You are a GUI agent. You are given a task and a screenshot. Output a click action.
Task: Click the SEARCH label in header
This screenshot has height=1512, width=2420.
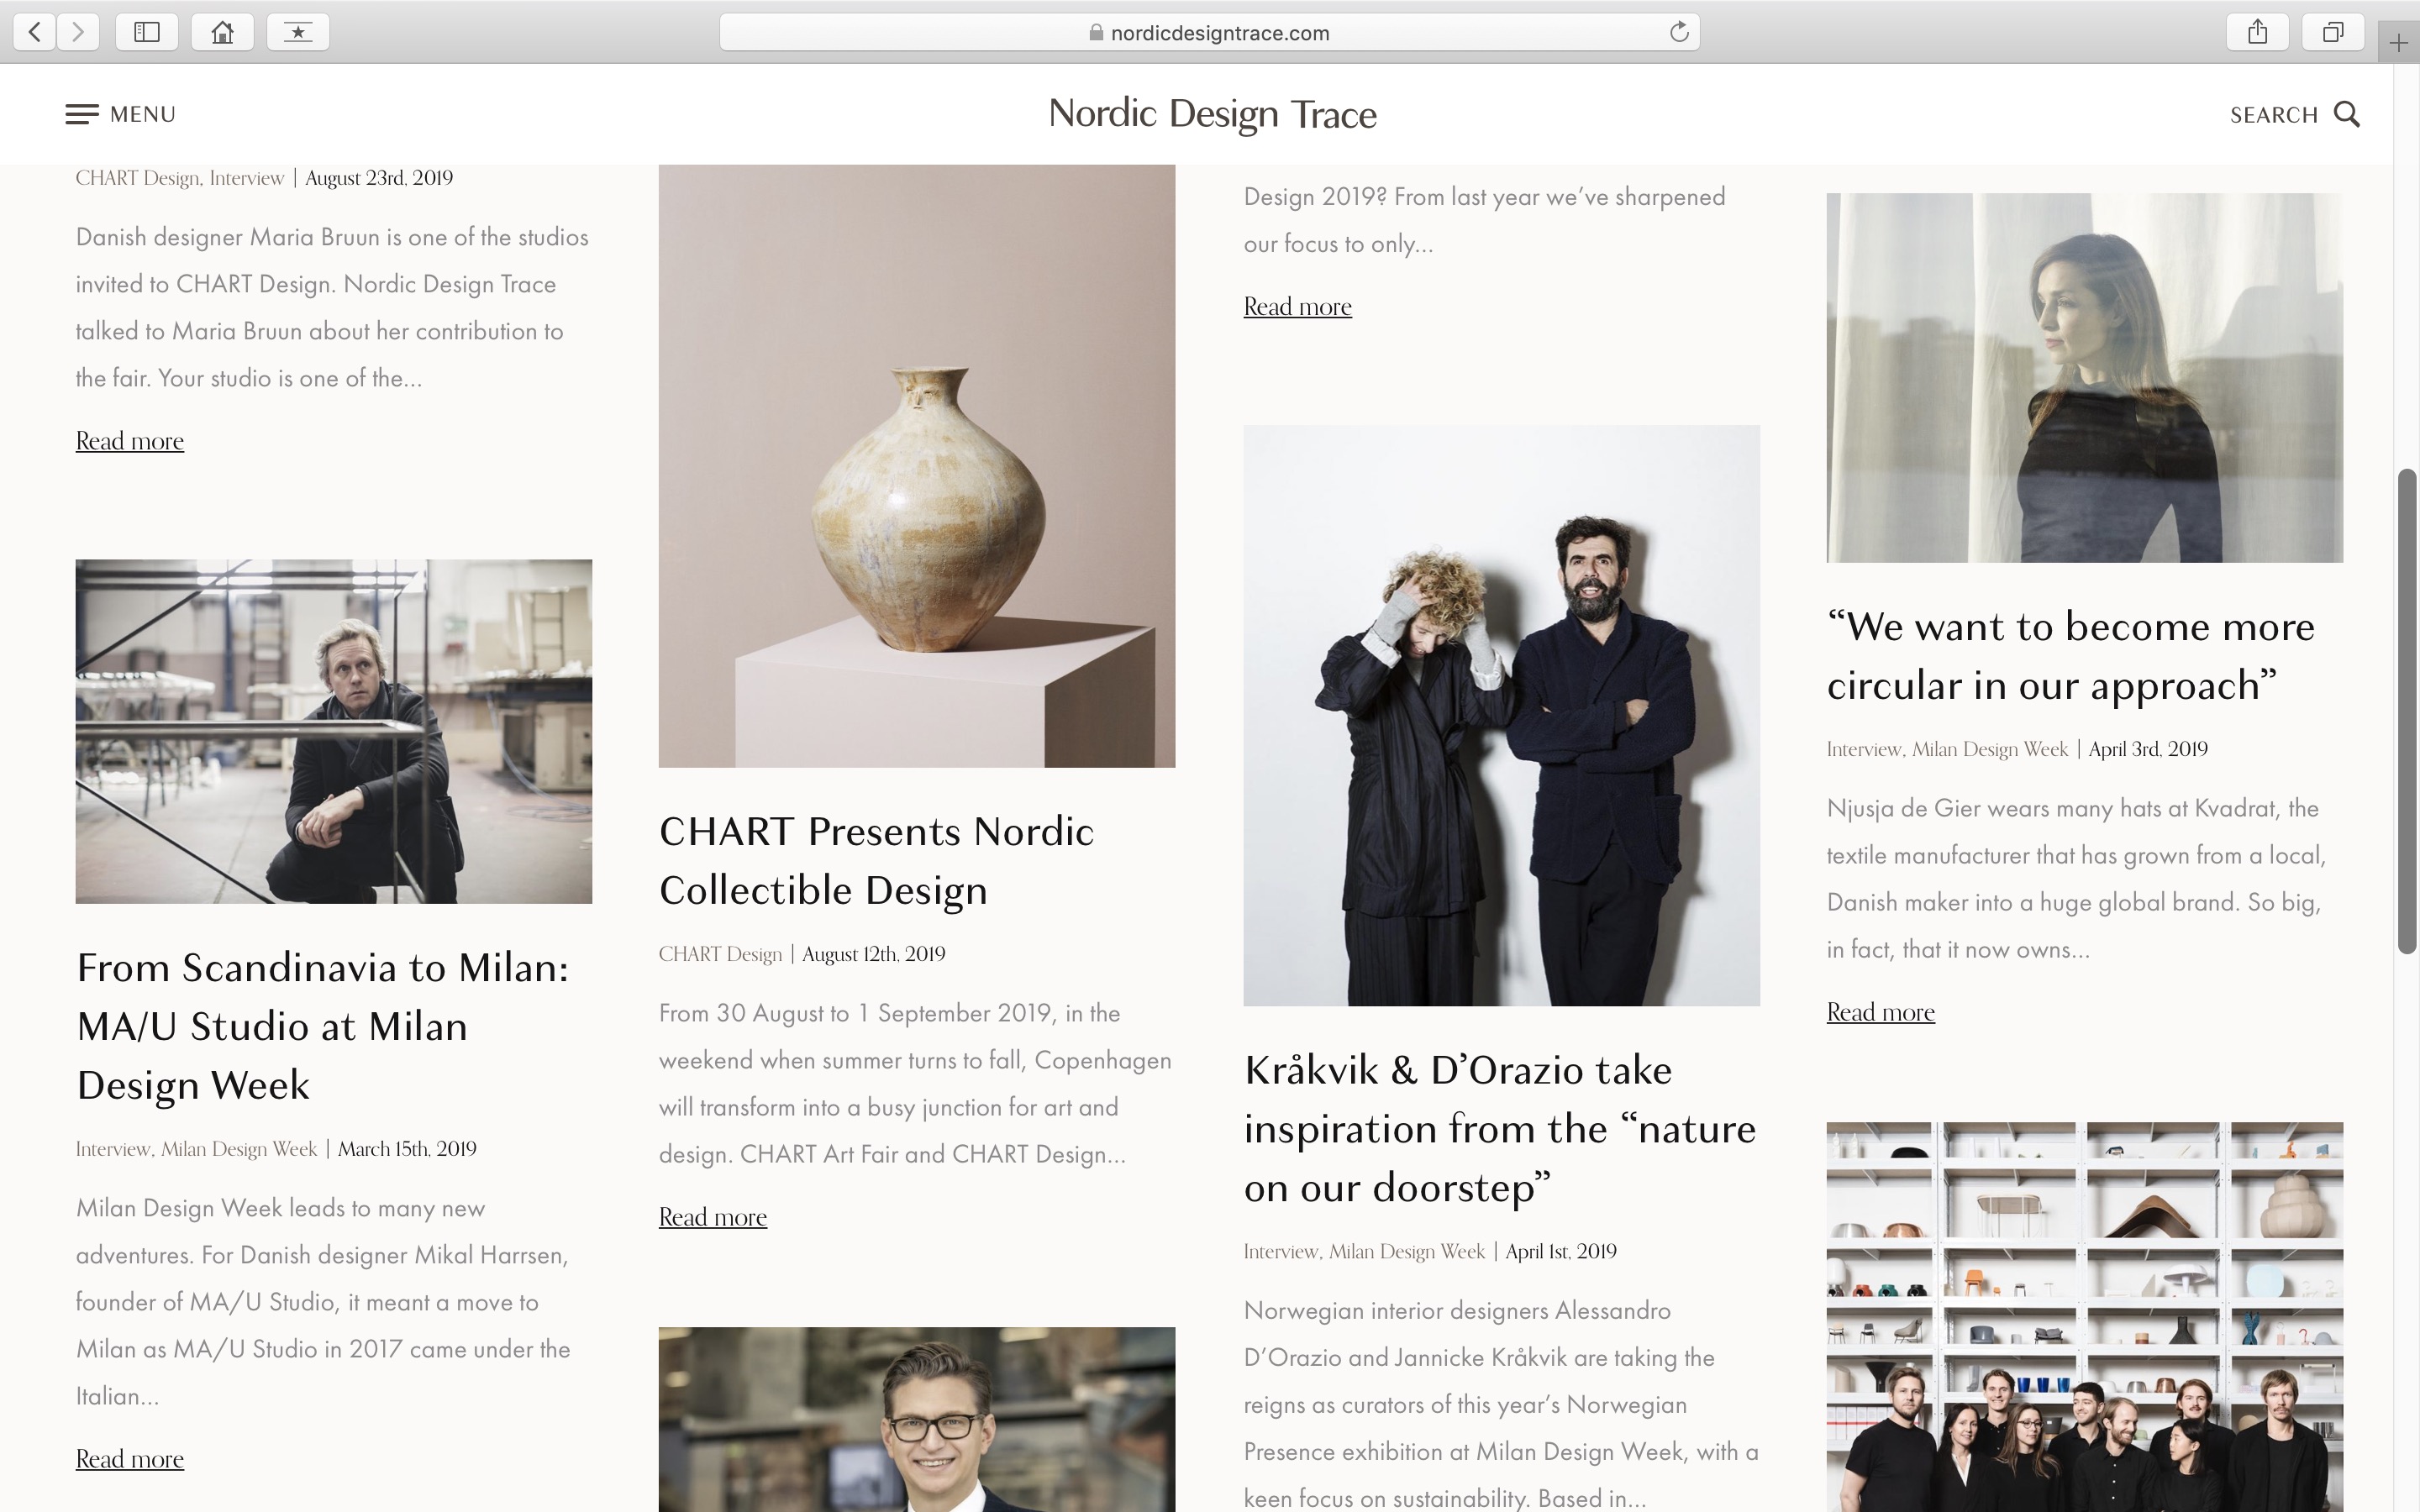pyautogui.click(x=2273, y=115)
